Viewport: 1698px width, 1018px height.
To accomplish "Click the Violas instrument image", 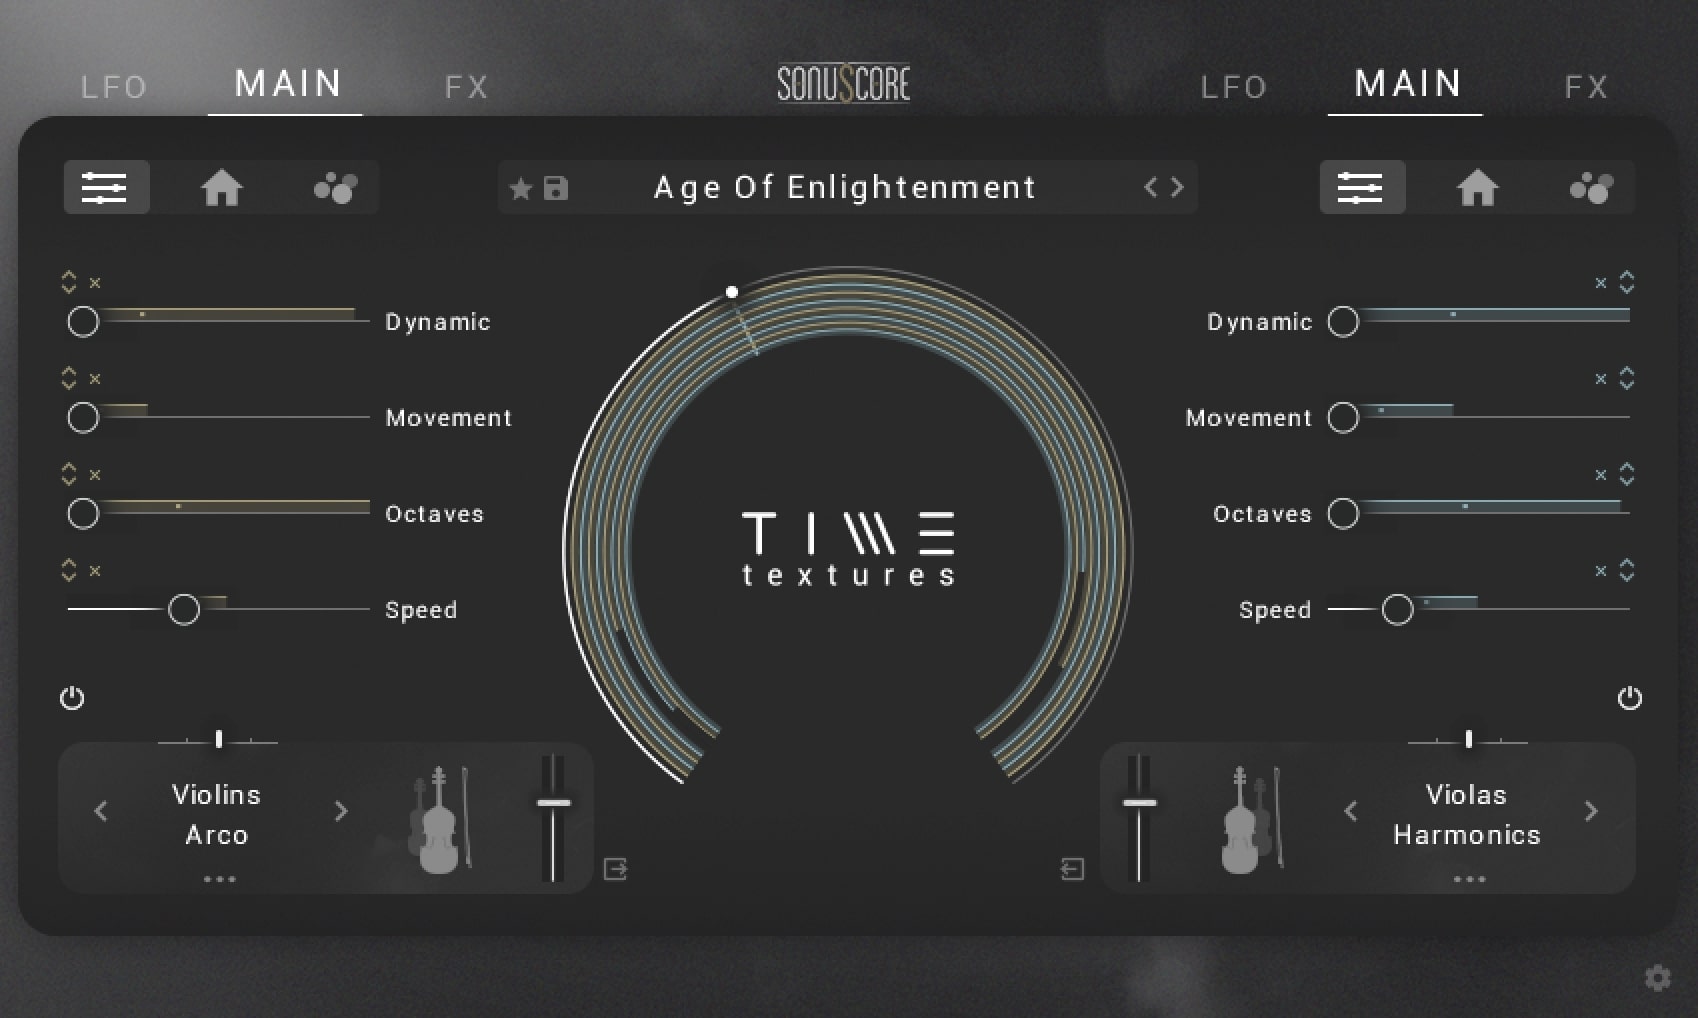I will click(1250, 820).
